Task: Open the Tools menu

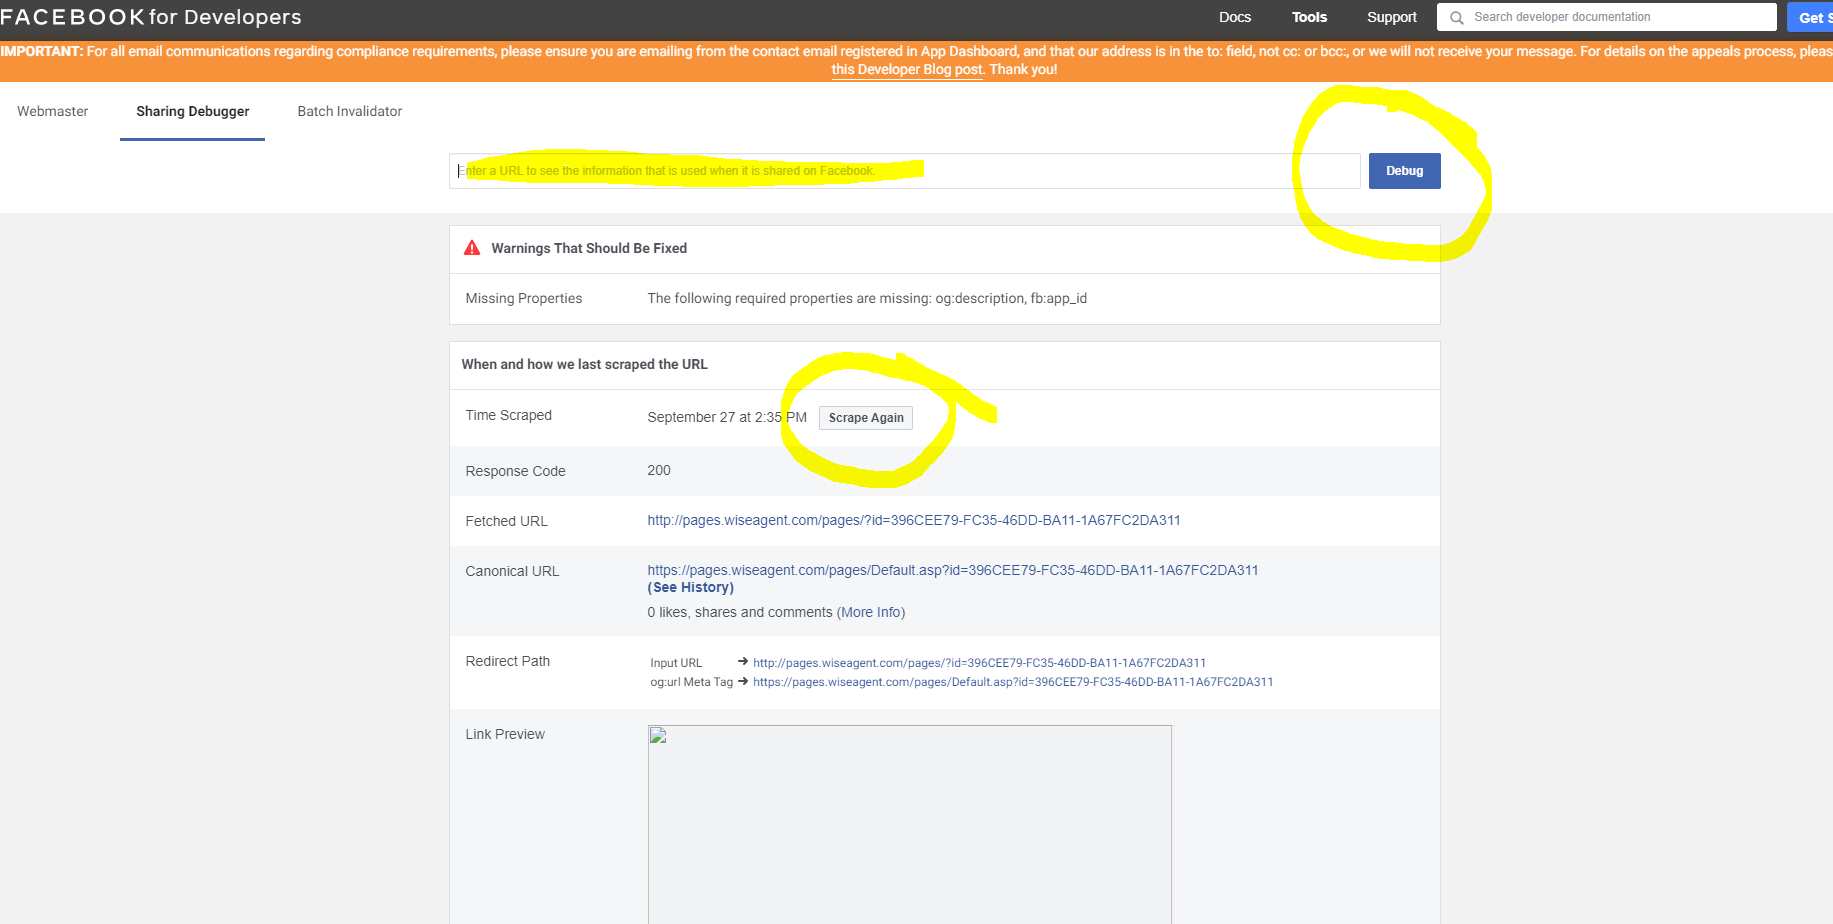Action: [1309, 17]
